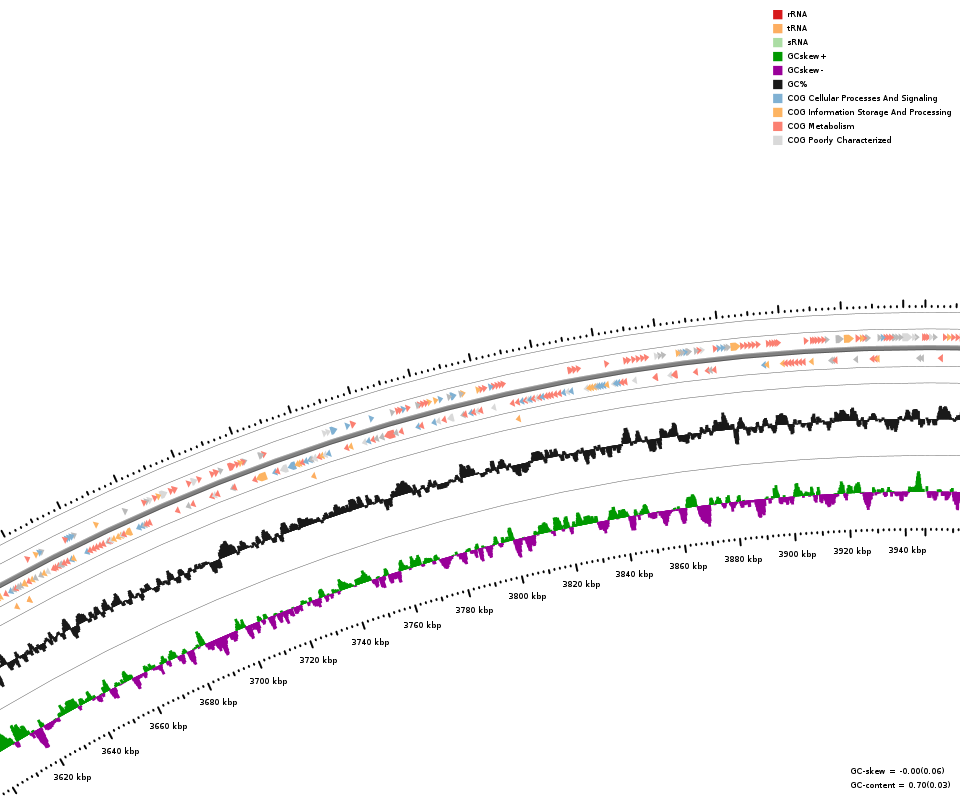
Task: Click the 3920 kbp scale label
Action: [x=852, y=551]
